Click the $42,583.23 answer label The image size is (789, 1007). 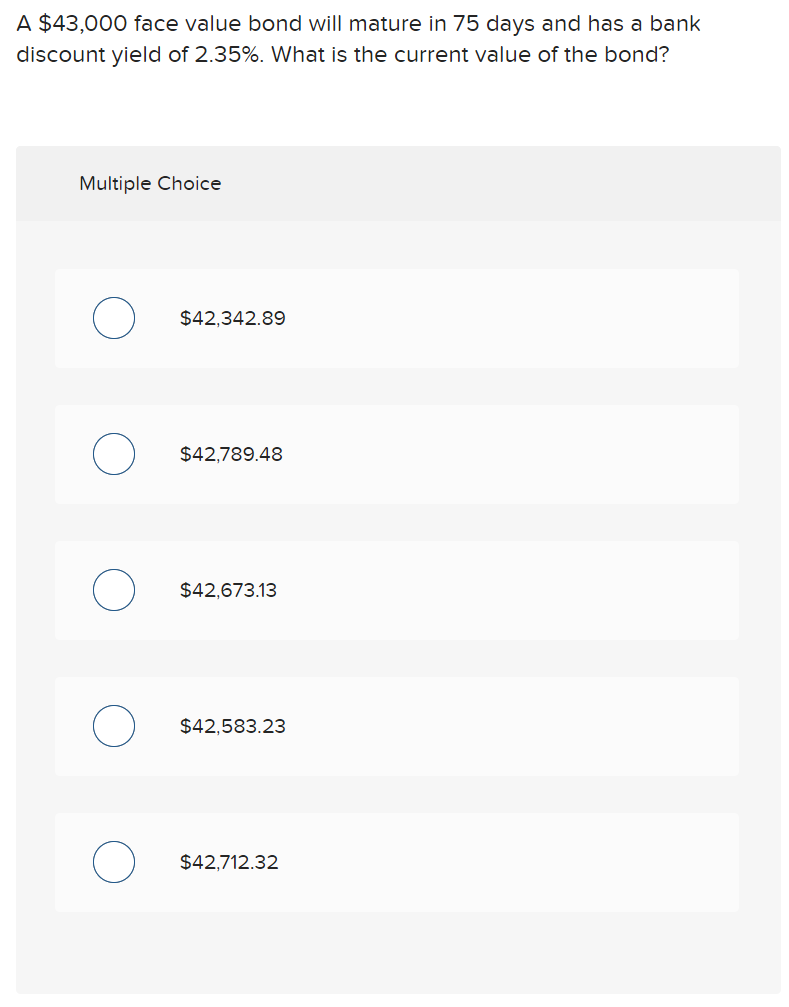pos(232,726)
